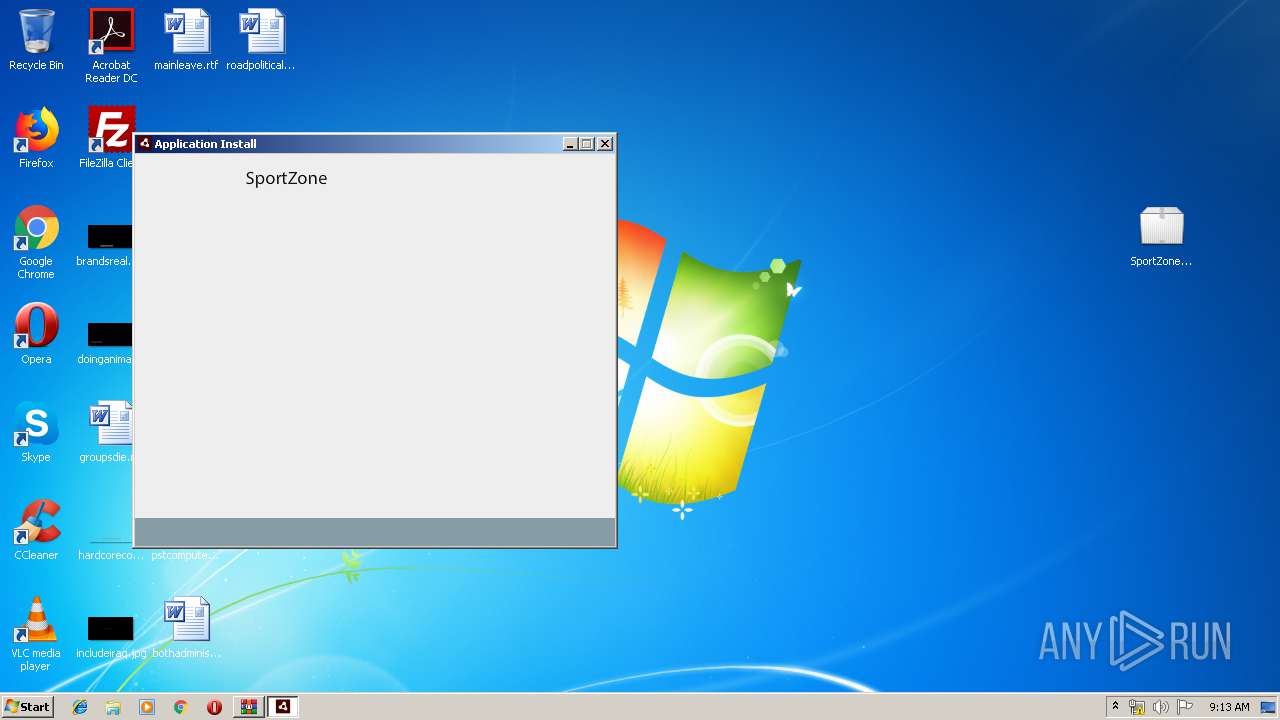Open Opera from the taskbar

[214, 707]
